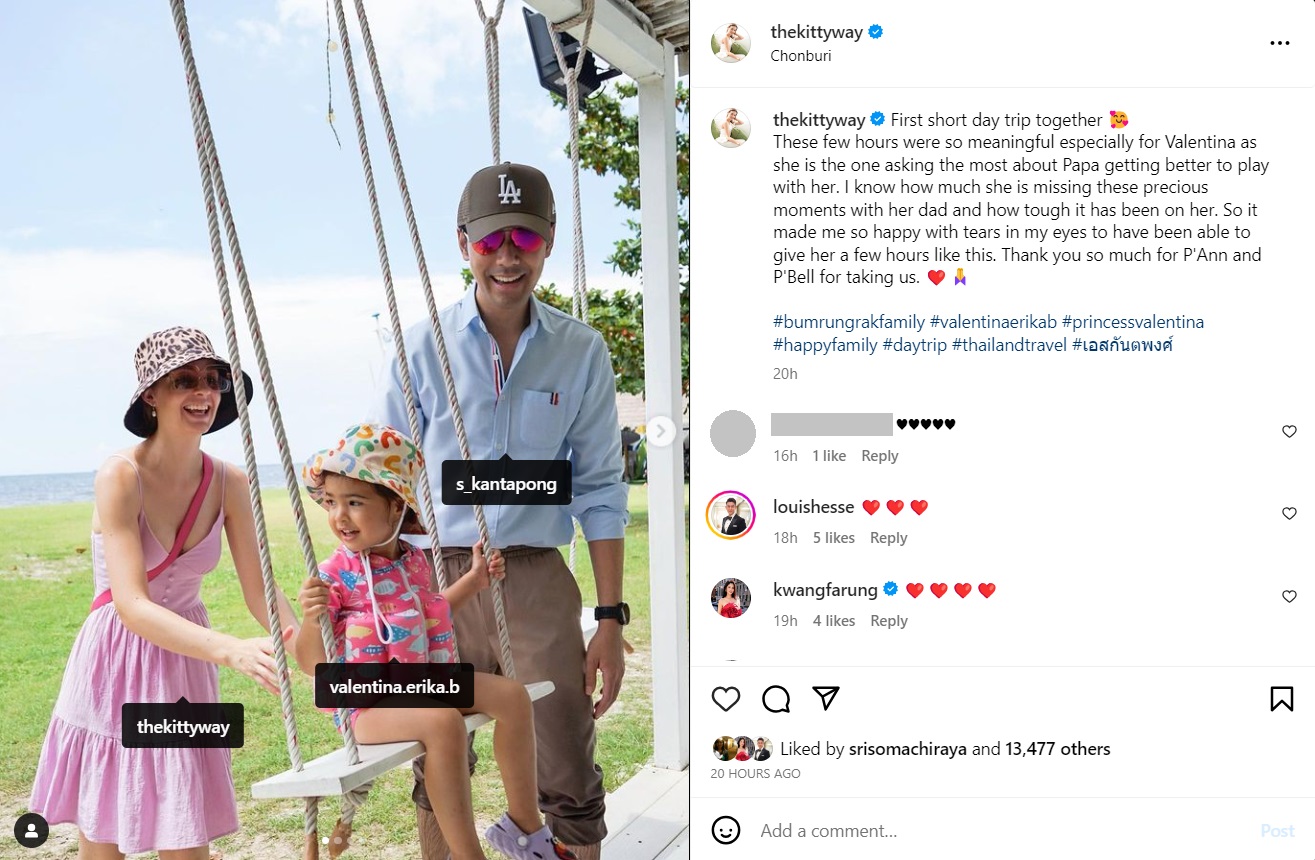Screen dimensions: 1315x860
Task: Share post via paper plane icon
Action: 826,698
